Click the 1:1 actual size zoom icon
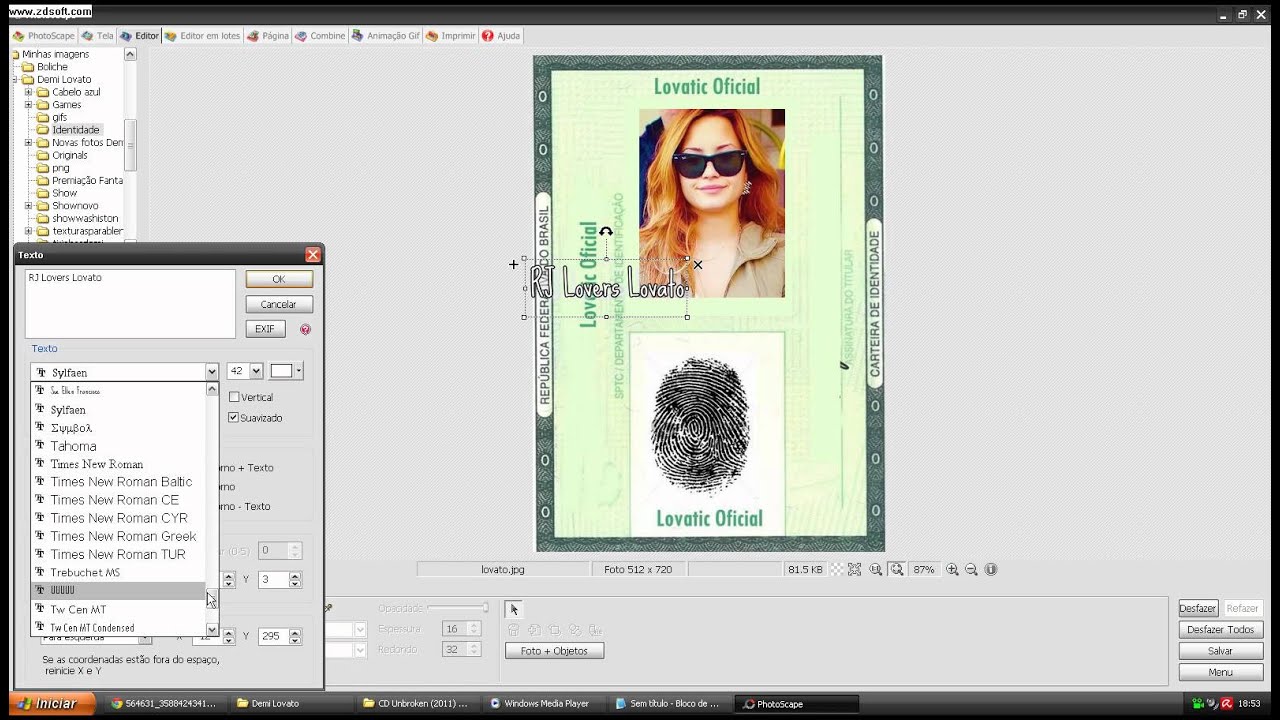The width and height of the screenshot is (1280, 720). tap(876, 569)
